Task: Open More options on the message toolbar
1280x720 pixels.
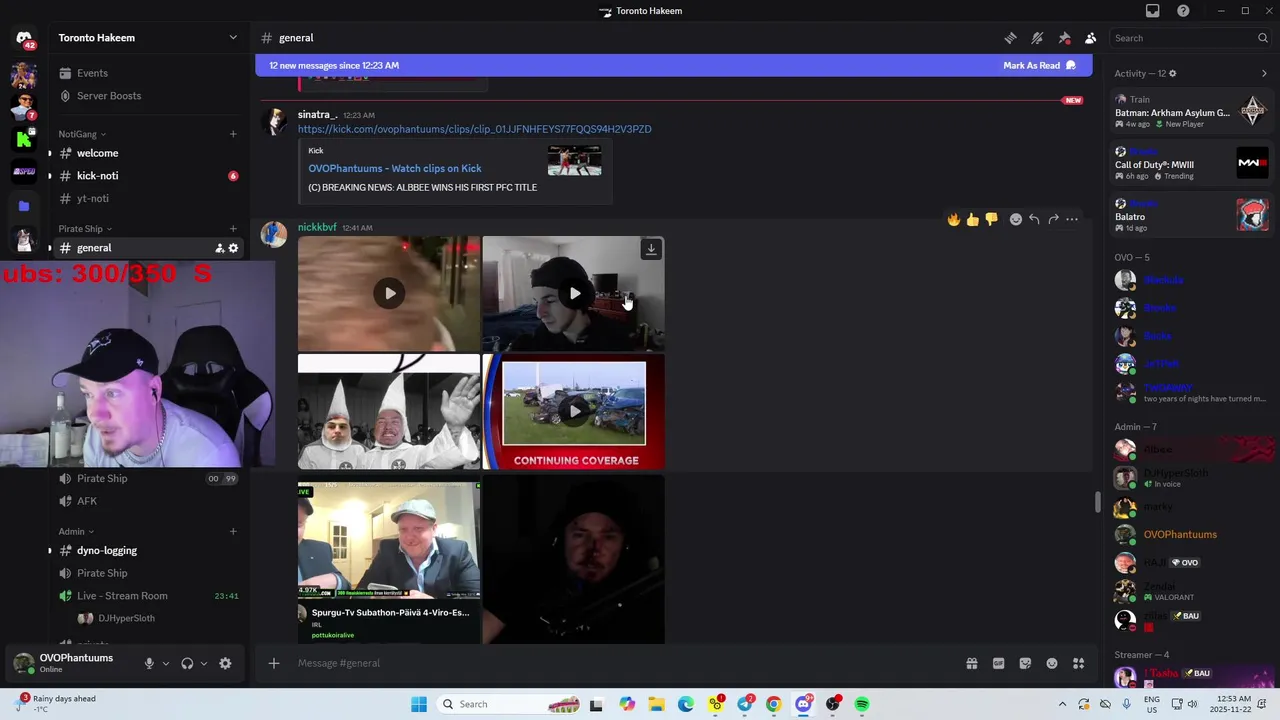Action: 1072,219
